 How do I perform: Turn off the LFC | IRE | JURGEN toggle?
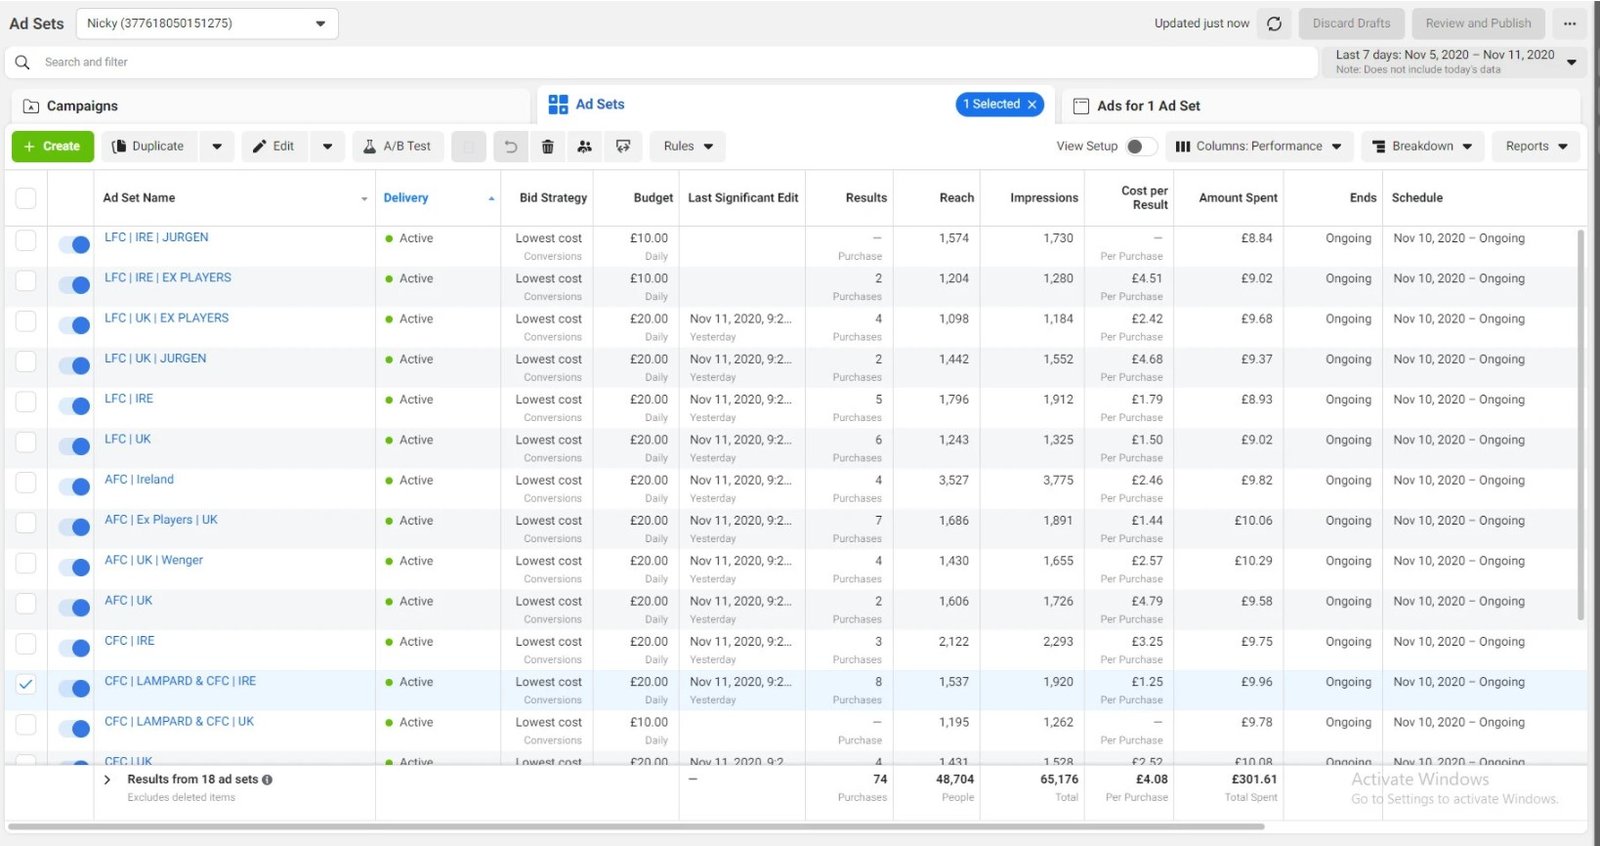[74, 244]
